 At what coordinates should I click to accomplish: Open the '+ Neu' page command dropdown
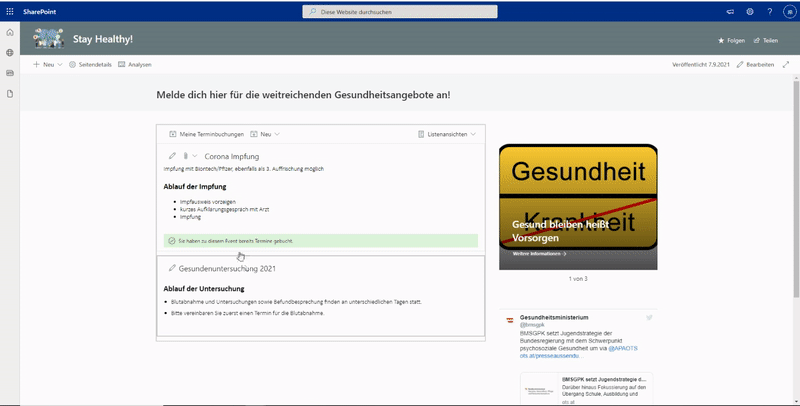point(47,64)
